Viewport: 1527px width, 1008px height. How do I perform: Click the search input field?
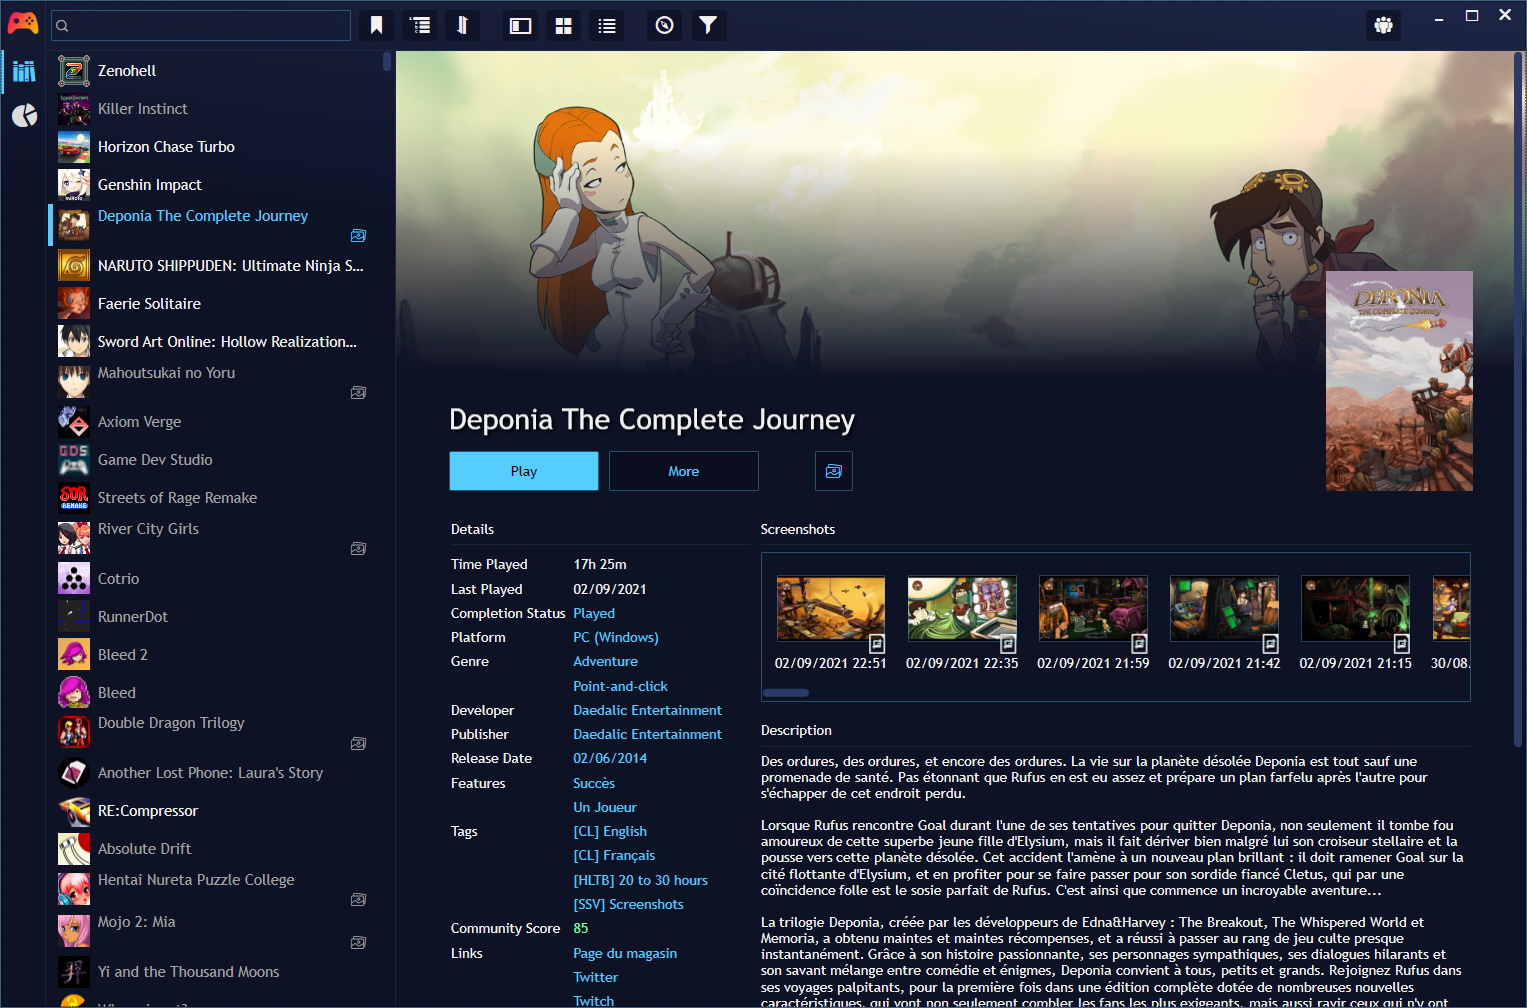pos(201,26)
